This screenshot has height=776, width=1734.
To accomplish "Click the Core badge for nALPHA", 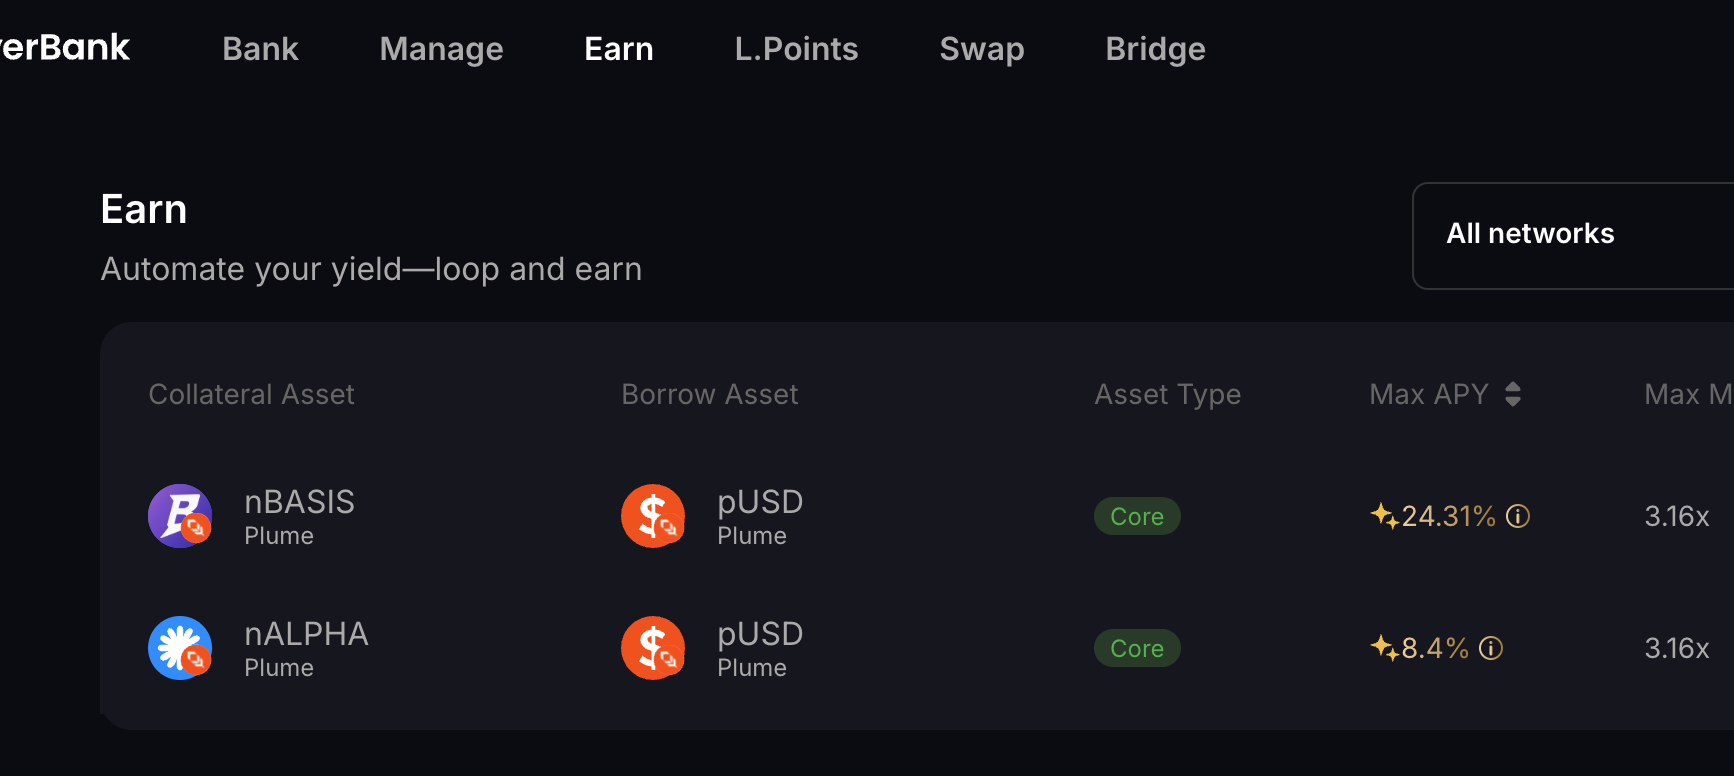I will pos(1137,648).
